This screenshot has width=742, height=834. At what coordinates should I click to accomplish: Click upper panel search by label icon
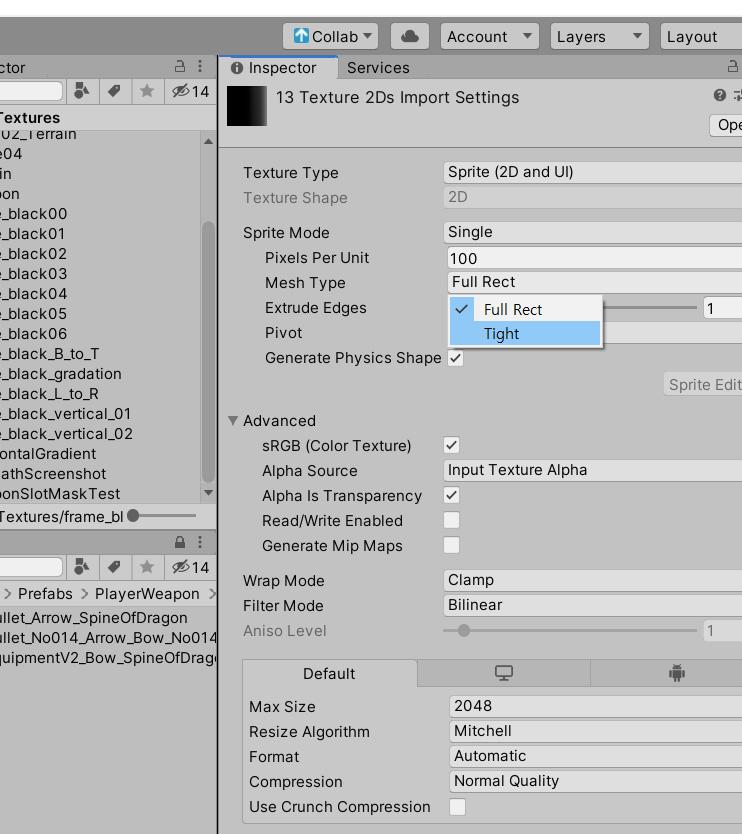(x=114, y=91)
